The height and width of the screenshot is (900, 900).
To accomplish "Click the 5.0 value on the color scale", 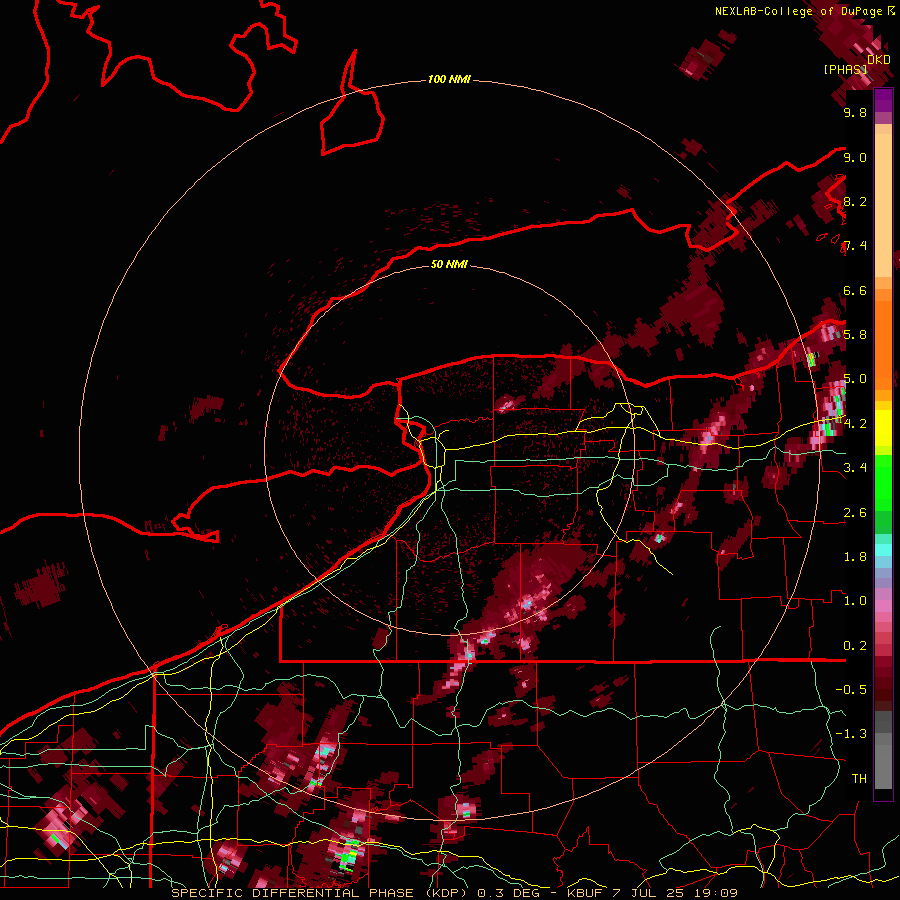I will pyautogui.click(x=855, y=379).
